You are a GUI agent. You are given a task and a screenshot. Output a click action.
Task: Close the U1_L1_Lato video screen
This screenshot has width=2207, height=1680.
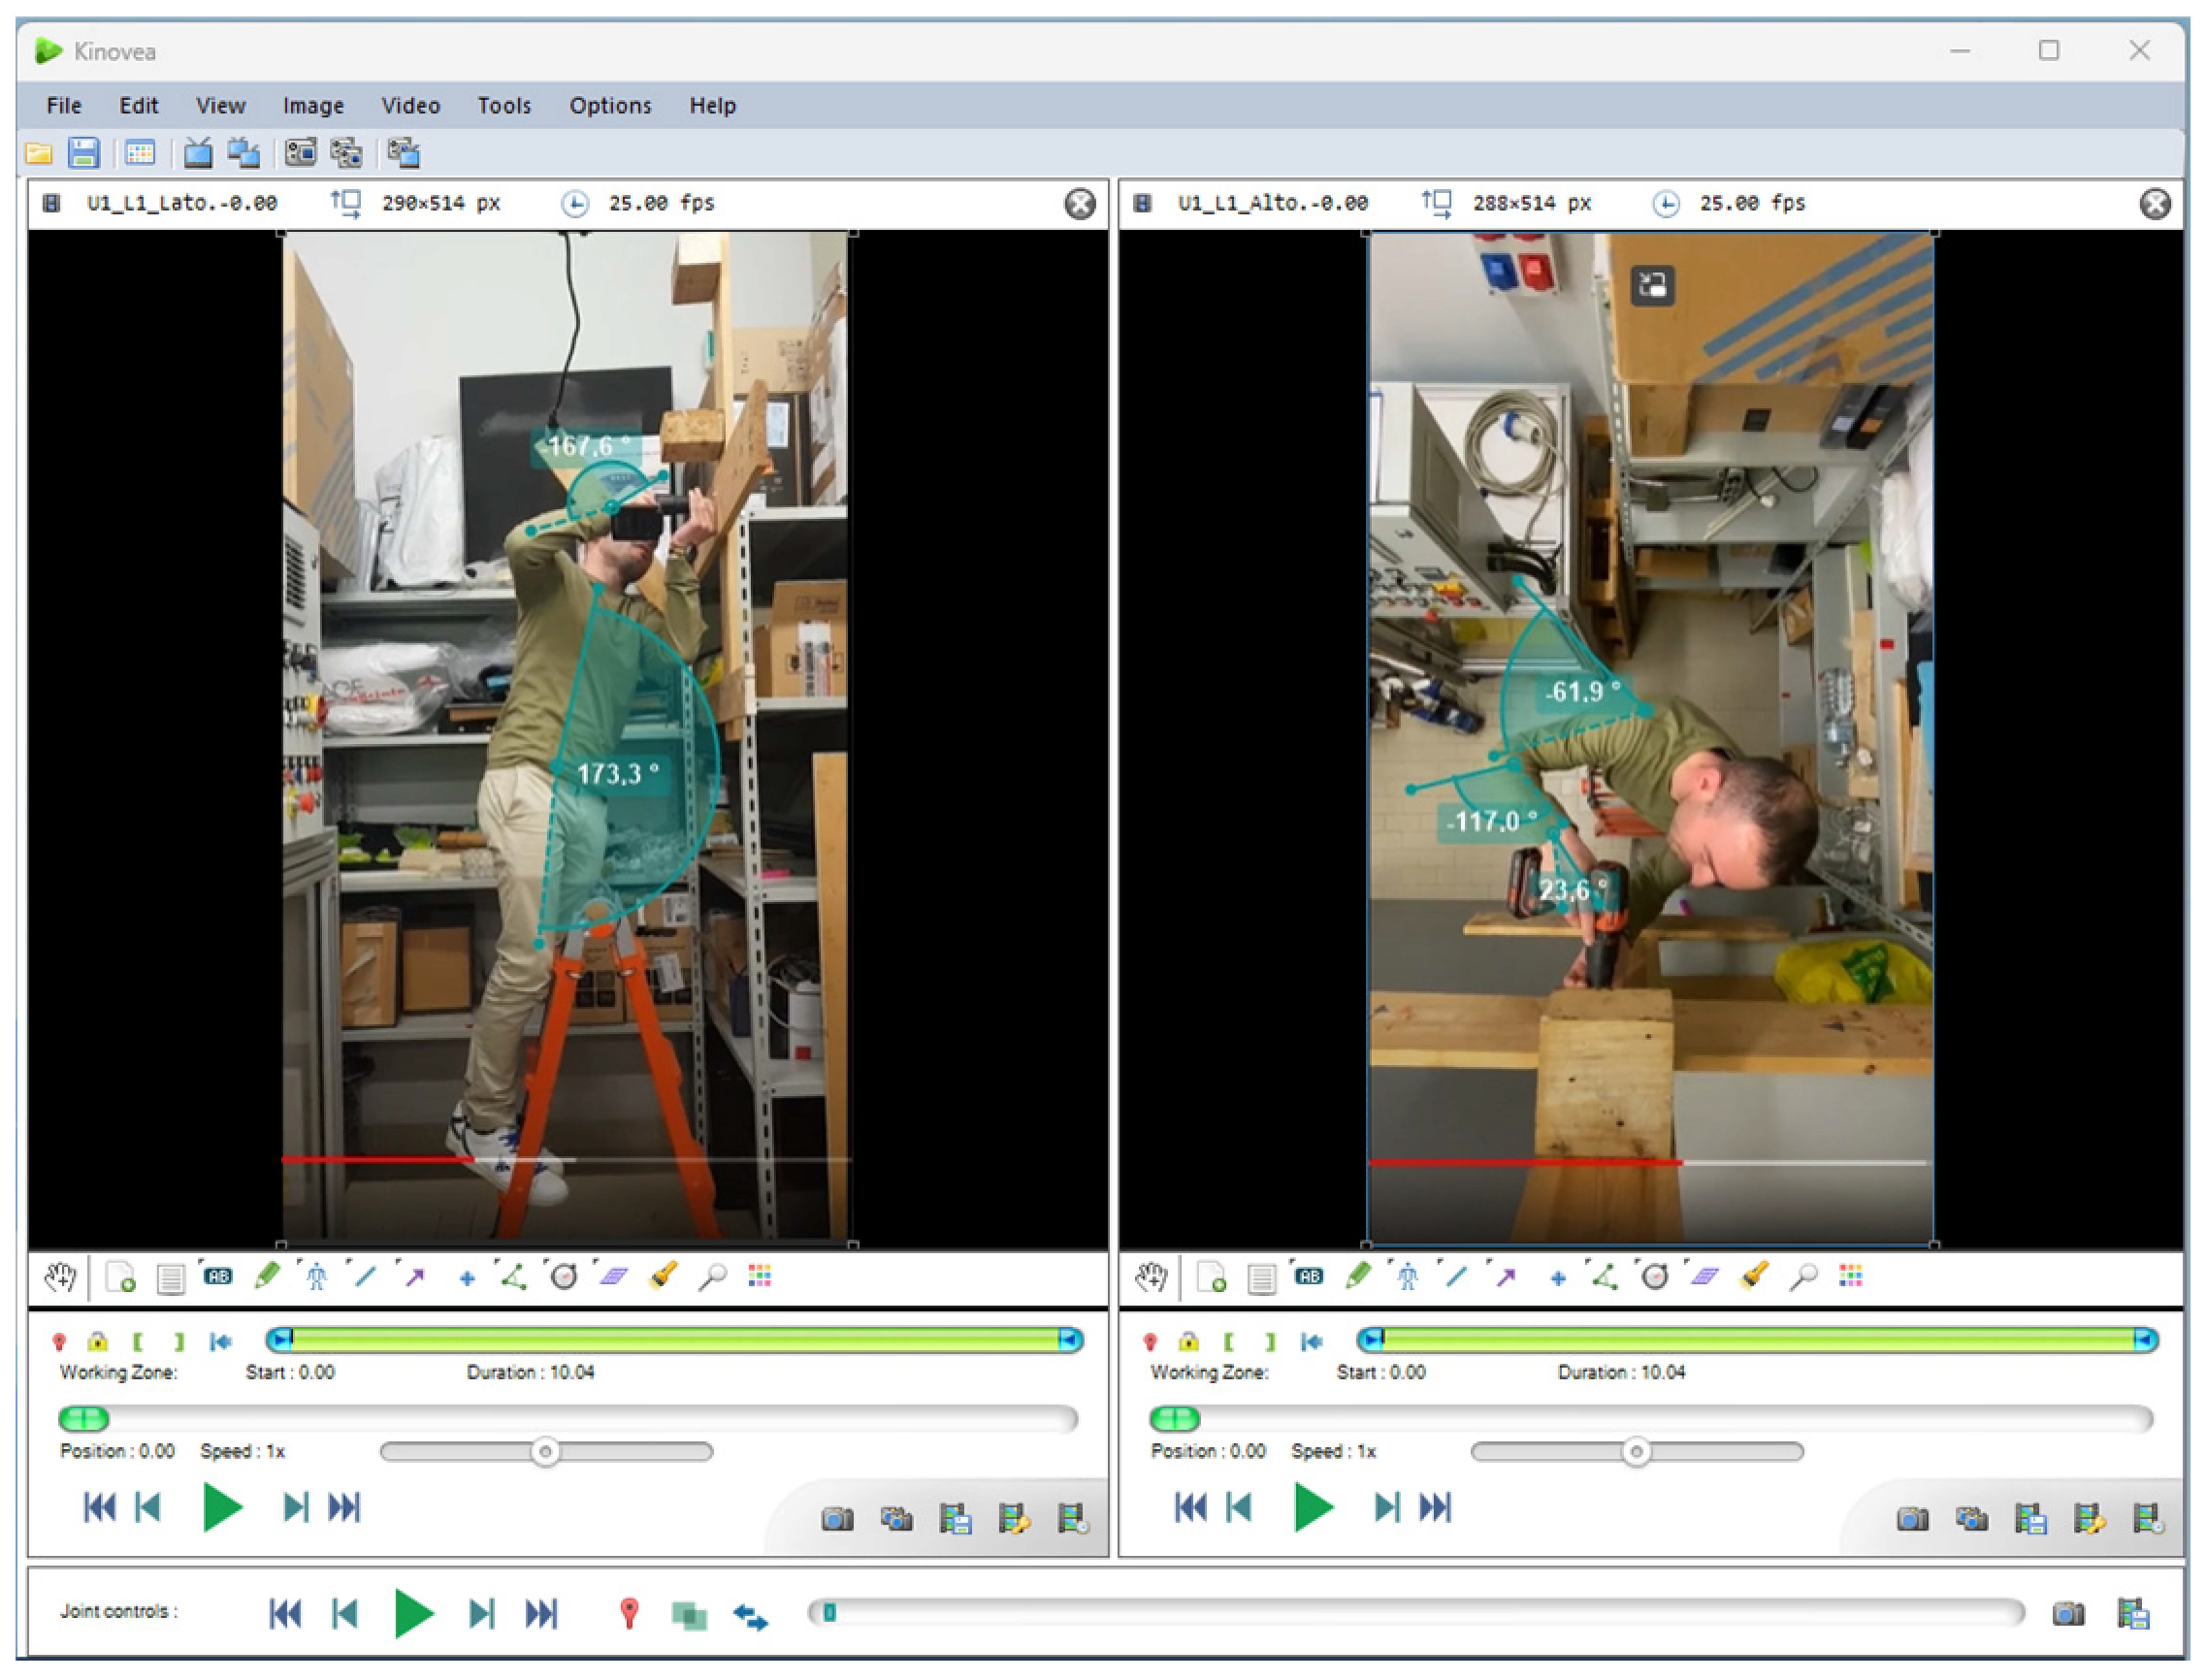1079,204
